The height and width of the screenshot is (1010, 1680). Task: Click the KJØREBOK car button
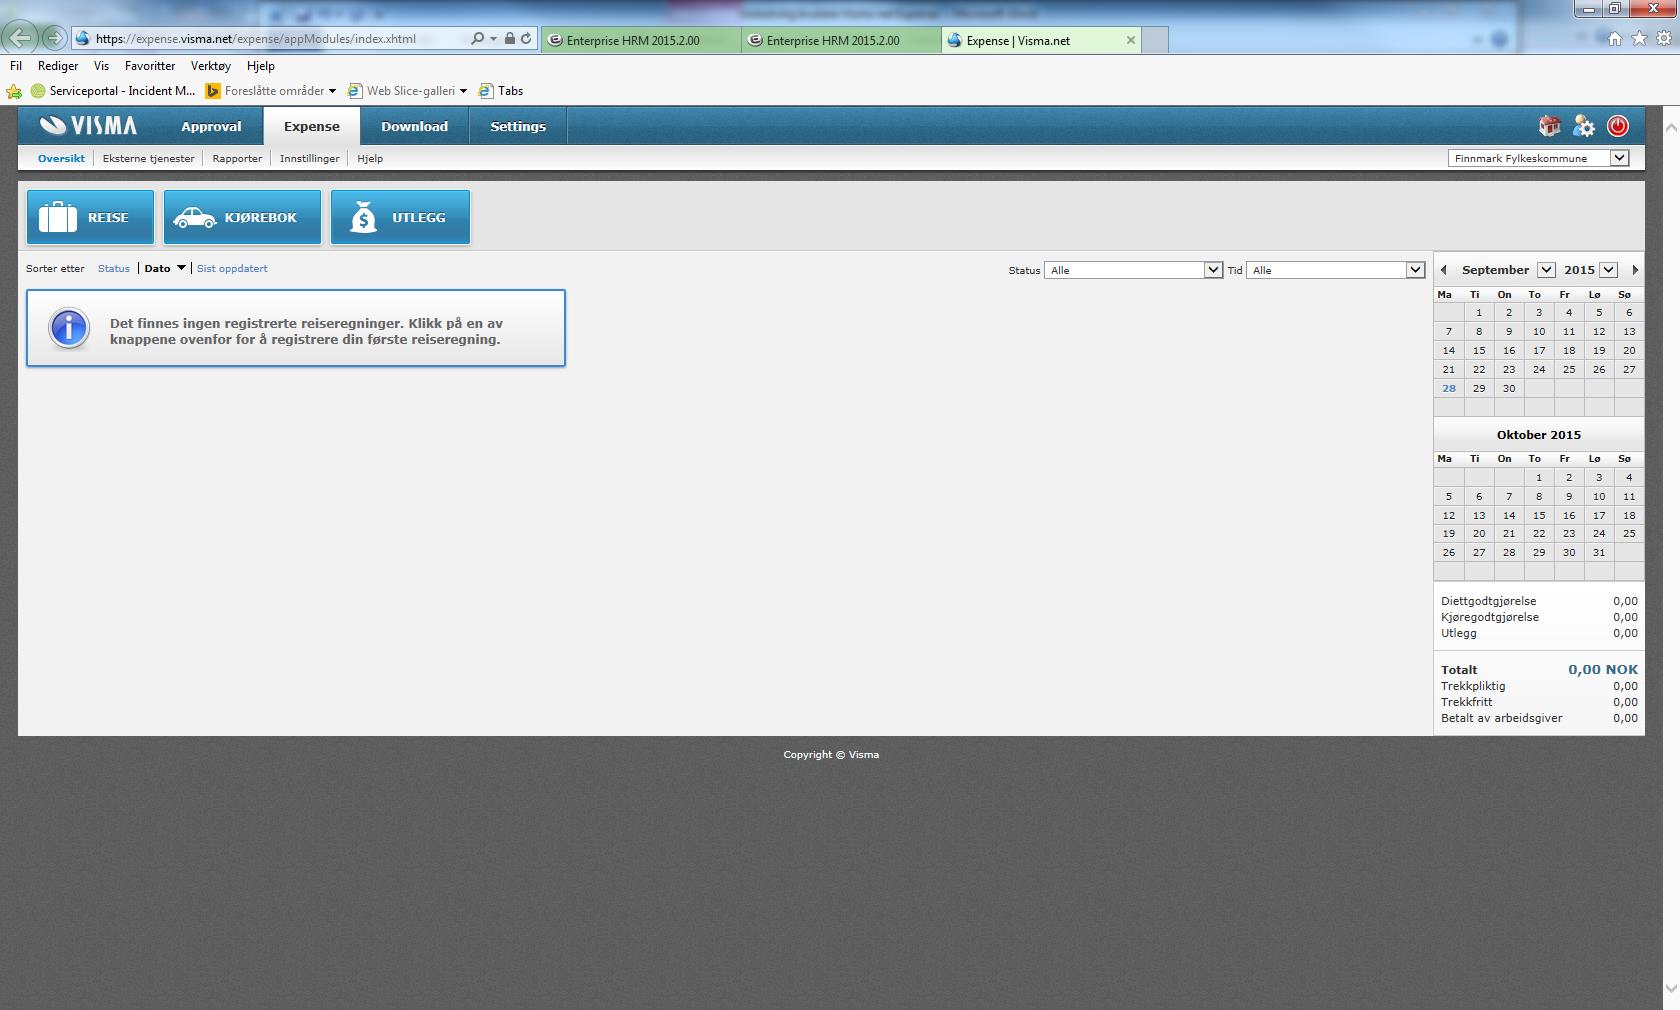(x=242, y=217)
